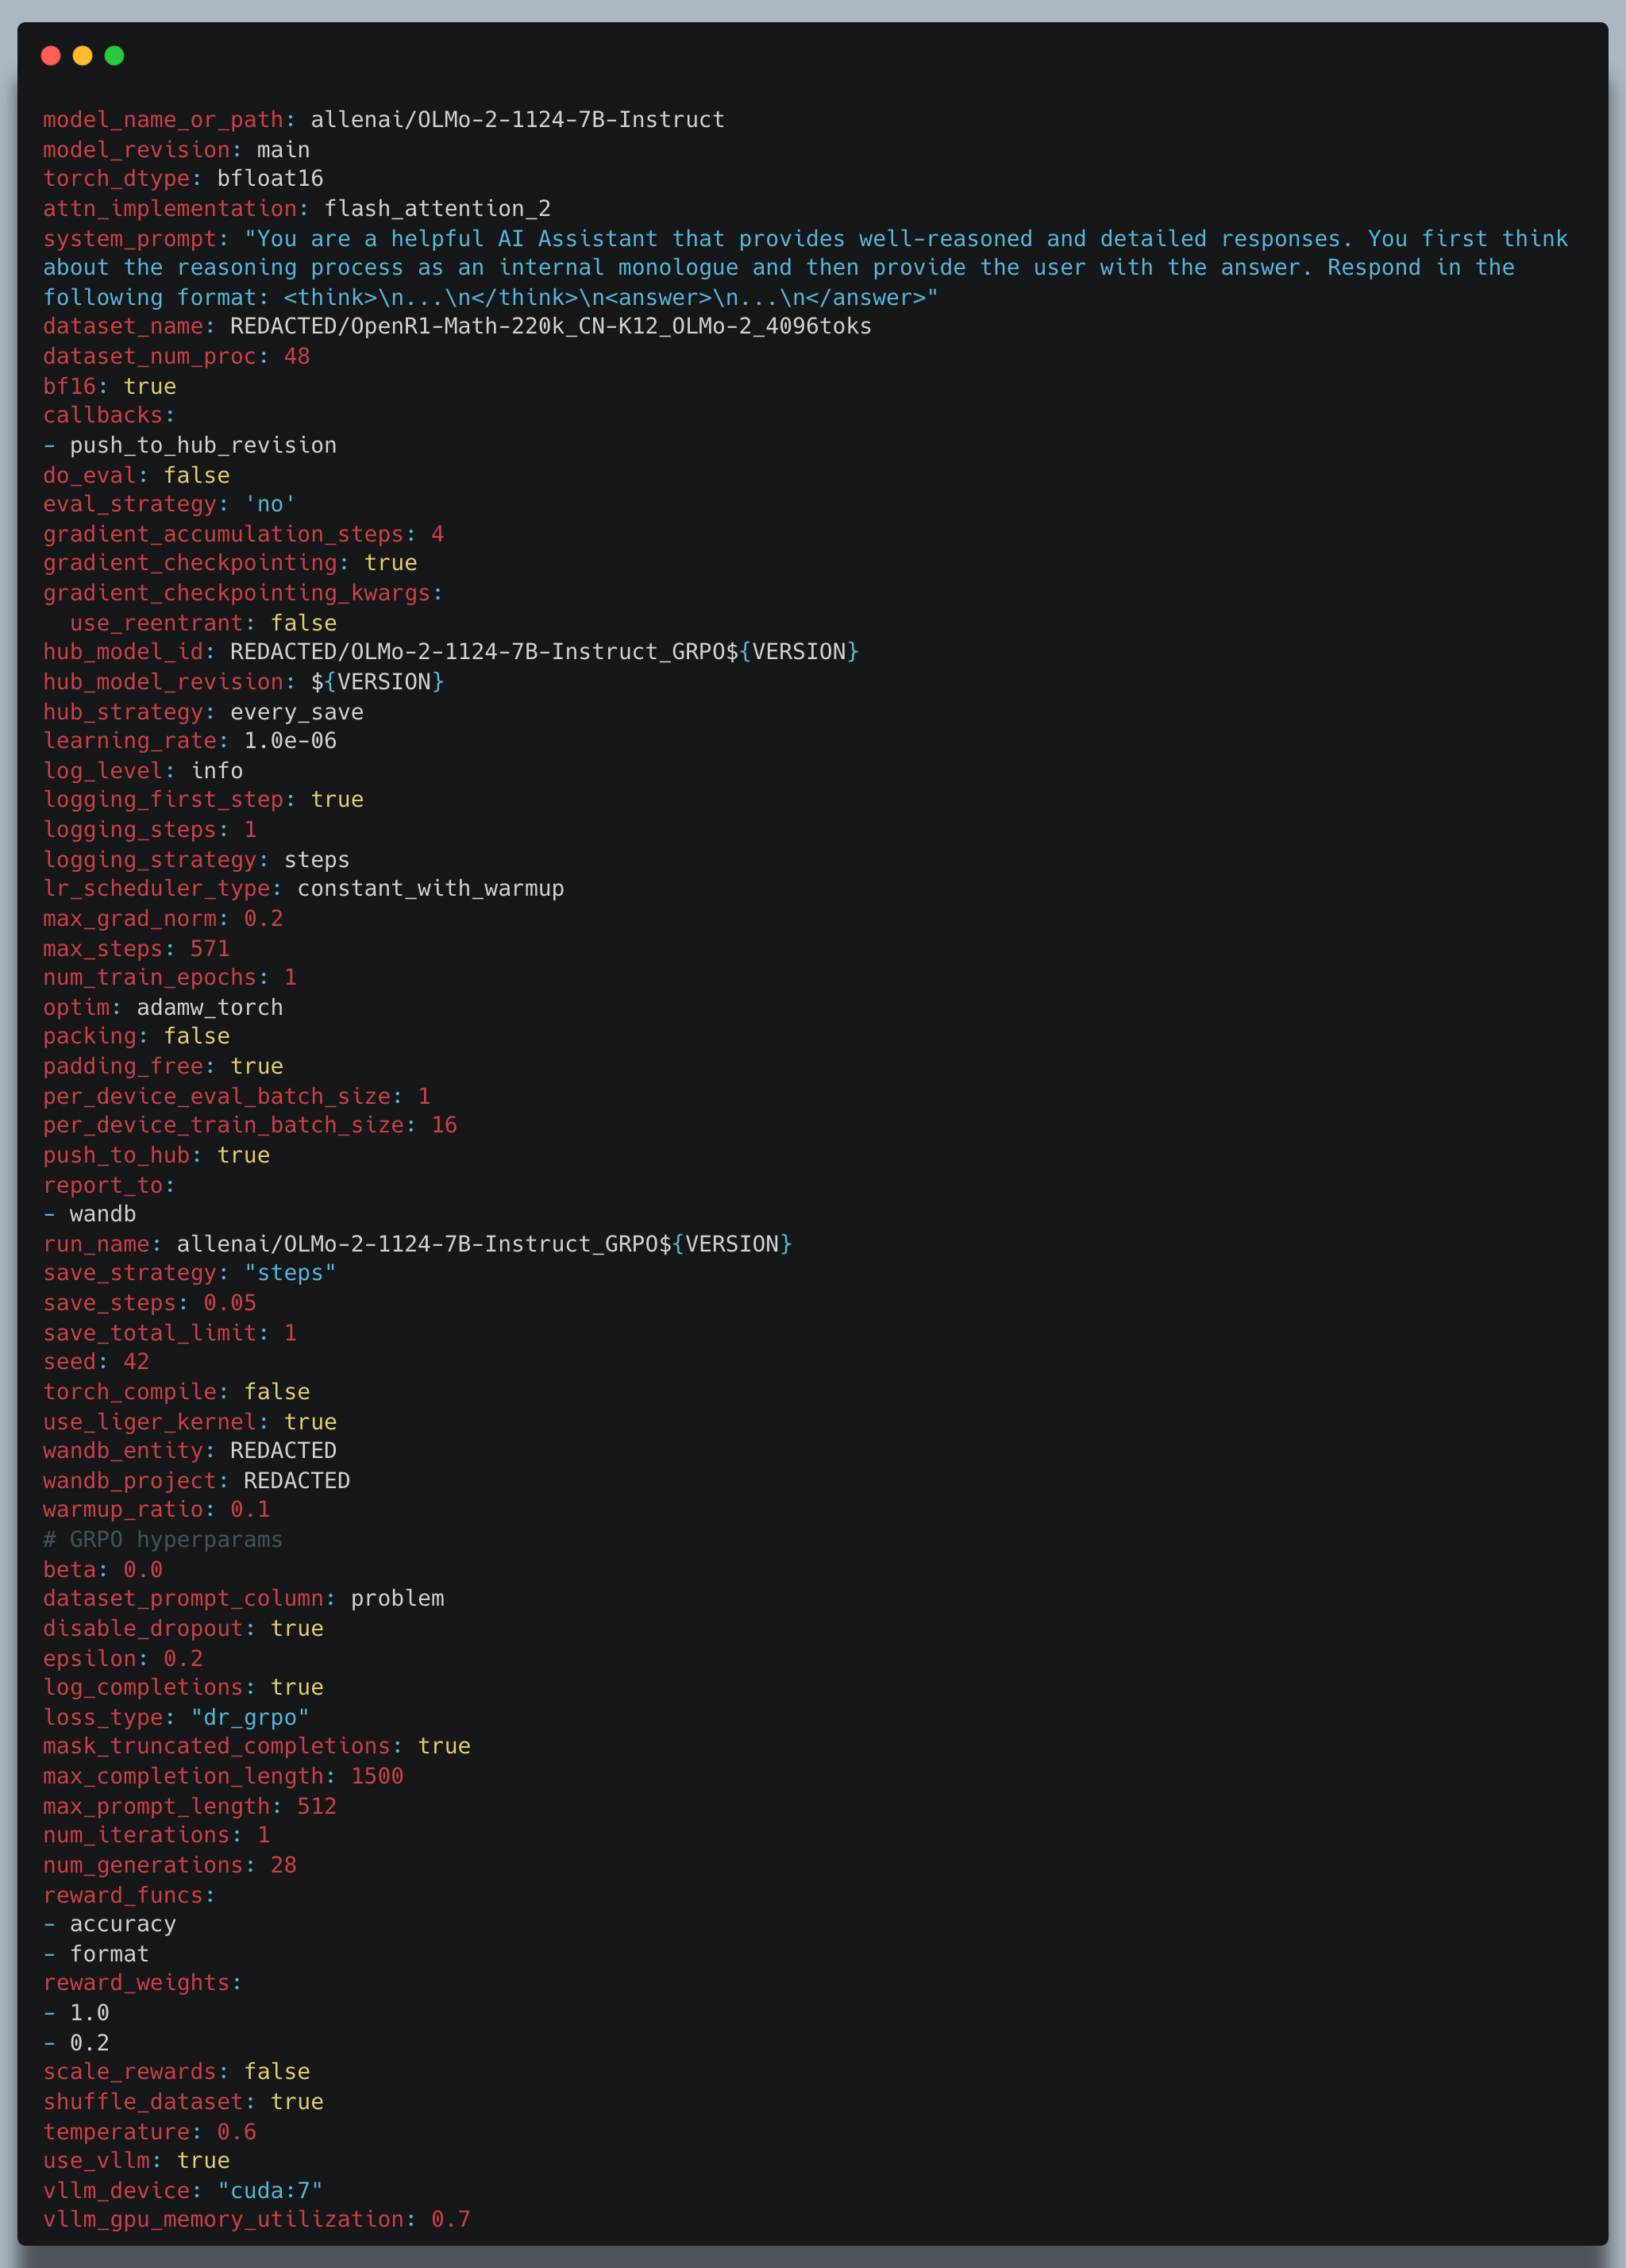1626x2268 pixels.
Task: Click the red close window dot
Action: point(51,55)
